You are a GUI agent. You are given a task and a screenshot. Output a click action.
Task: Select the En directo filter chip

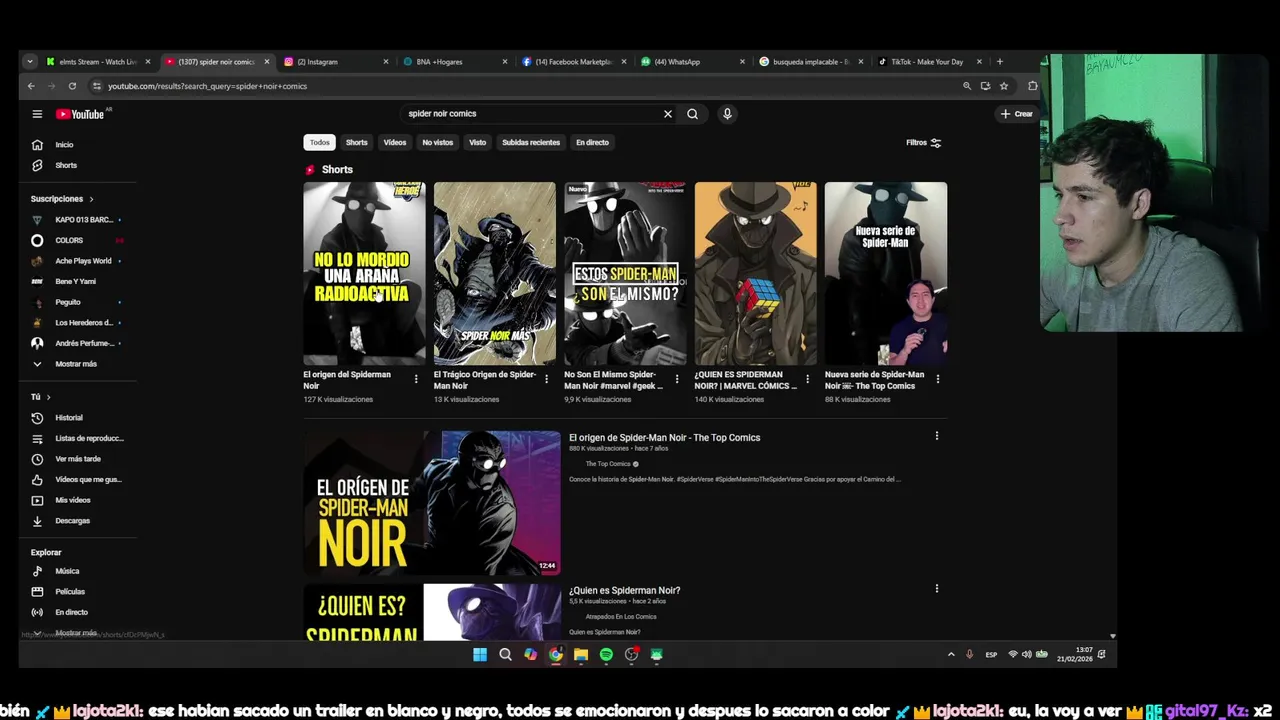point(592,143)
